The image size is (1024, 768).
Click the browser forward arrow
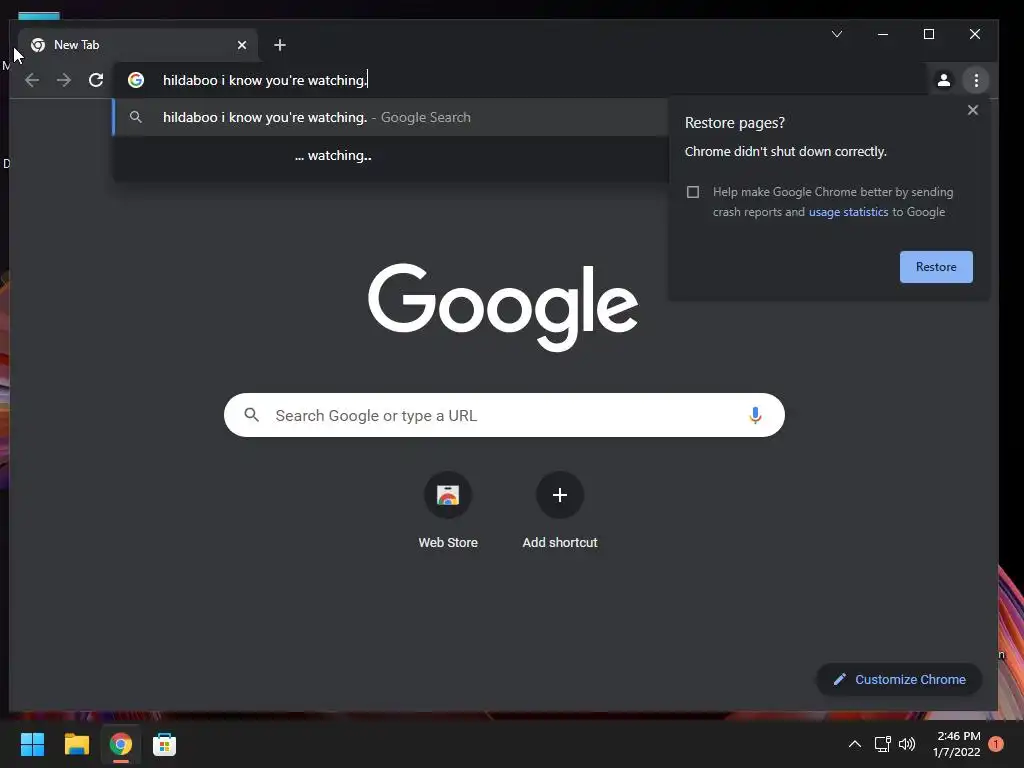coord(63,80)
